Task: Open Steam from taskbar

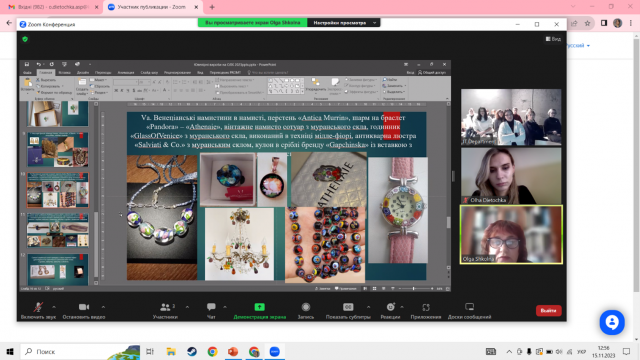Action: click(192, 351)
